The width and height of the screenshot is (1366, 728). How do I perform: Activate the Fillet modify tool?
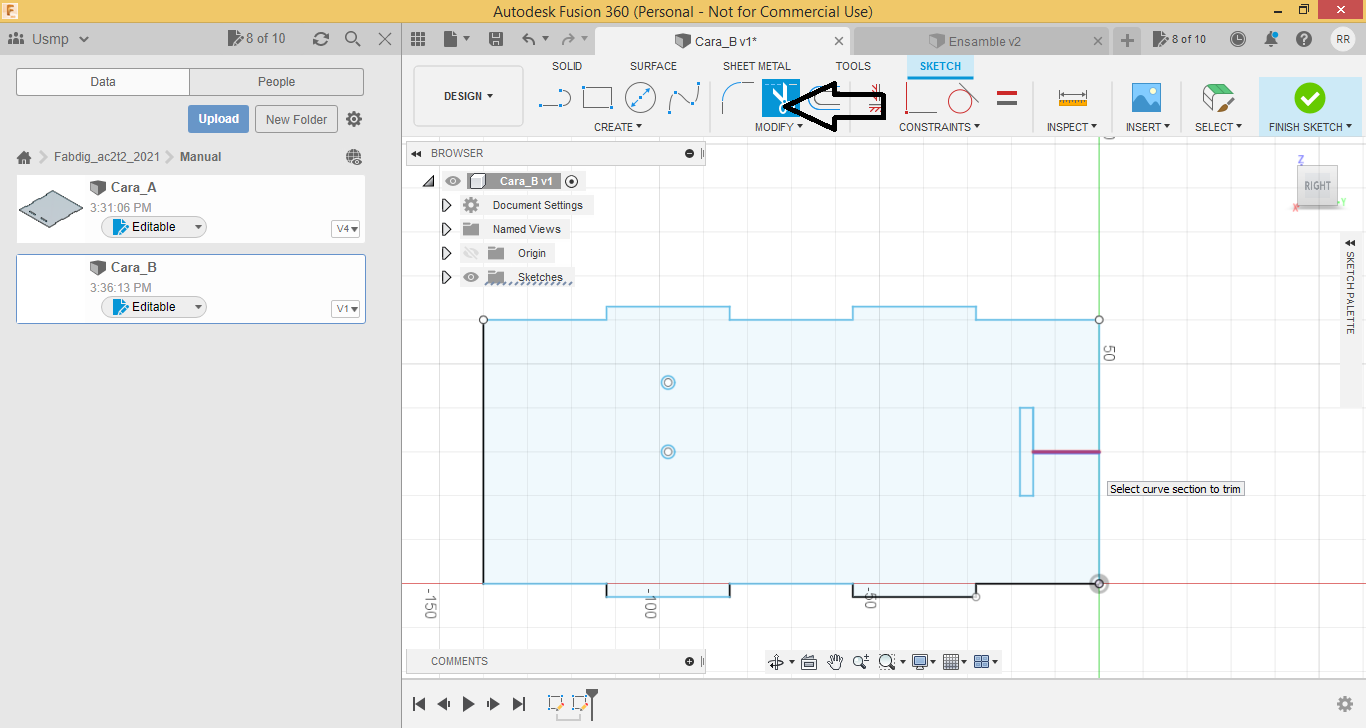pos(738,98)
